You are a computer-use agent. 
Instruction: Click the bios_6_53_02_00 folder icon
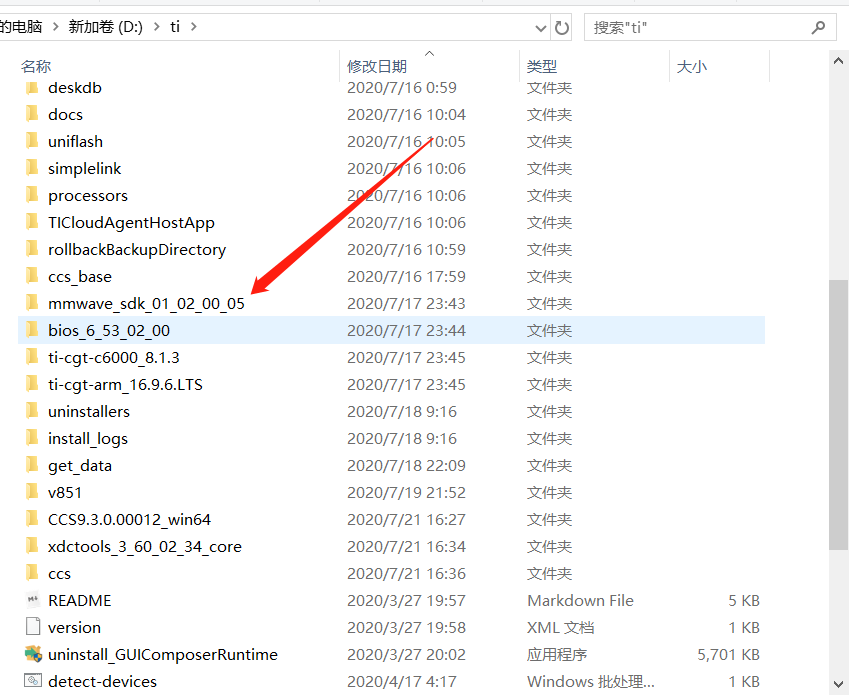click(32, 330)
